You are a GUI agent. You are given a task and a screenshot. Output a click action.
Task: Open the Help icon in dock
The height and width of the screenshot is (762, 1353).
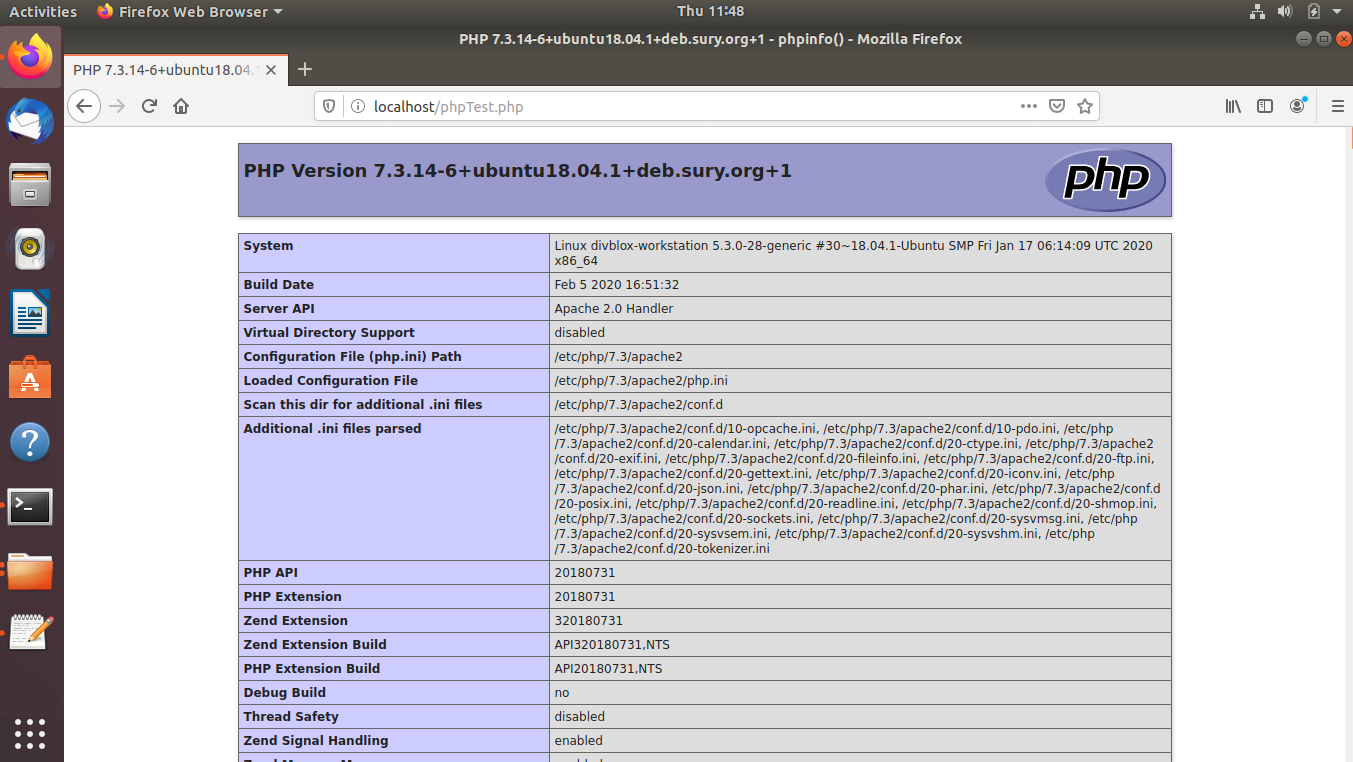click(x=30, y=442)
